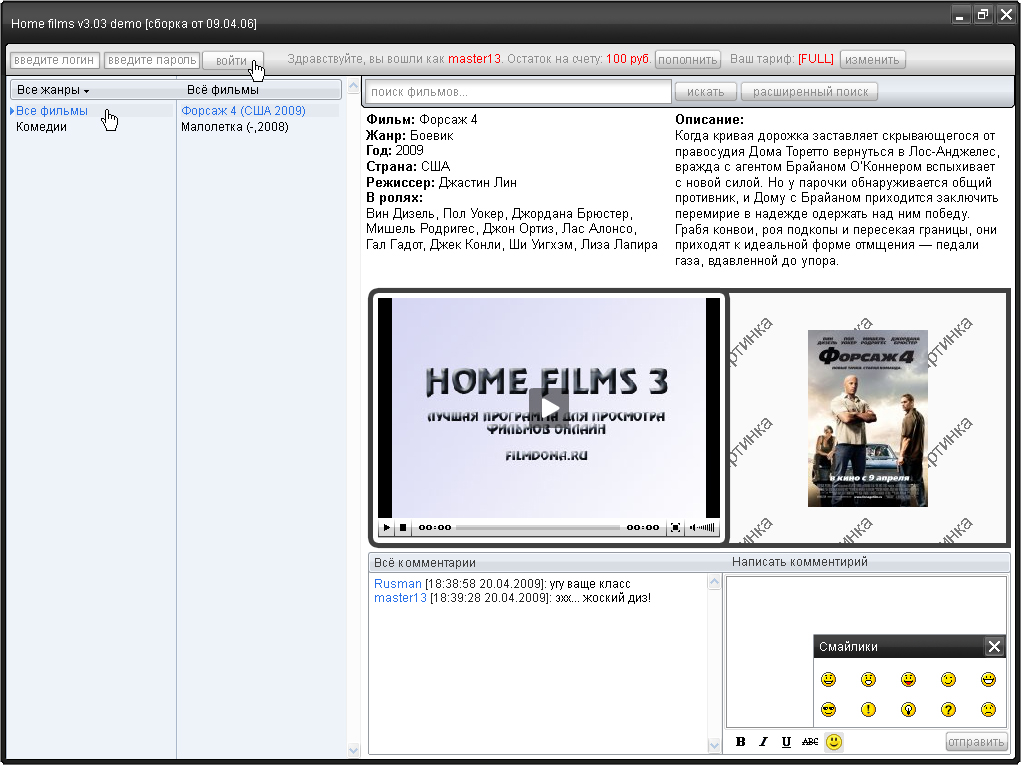Apply underline formatting to comment

787,742
